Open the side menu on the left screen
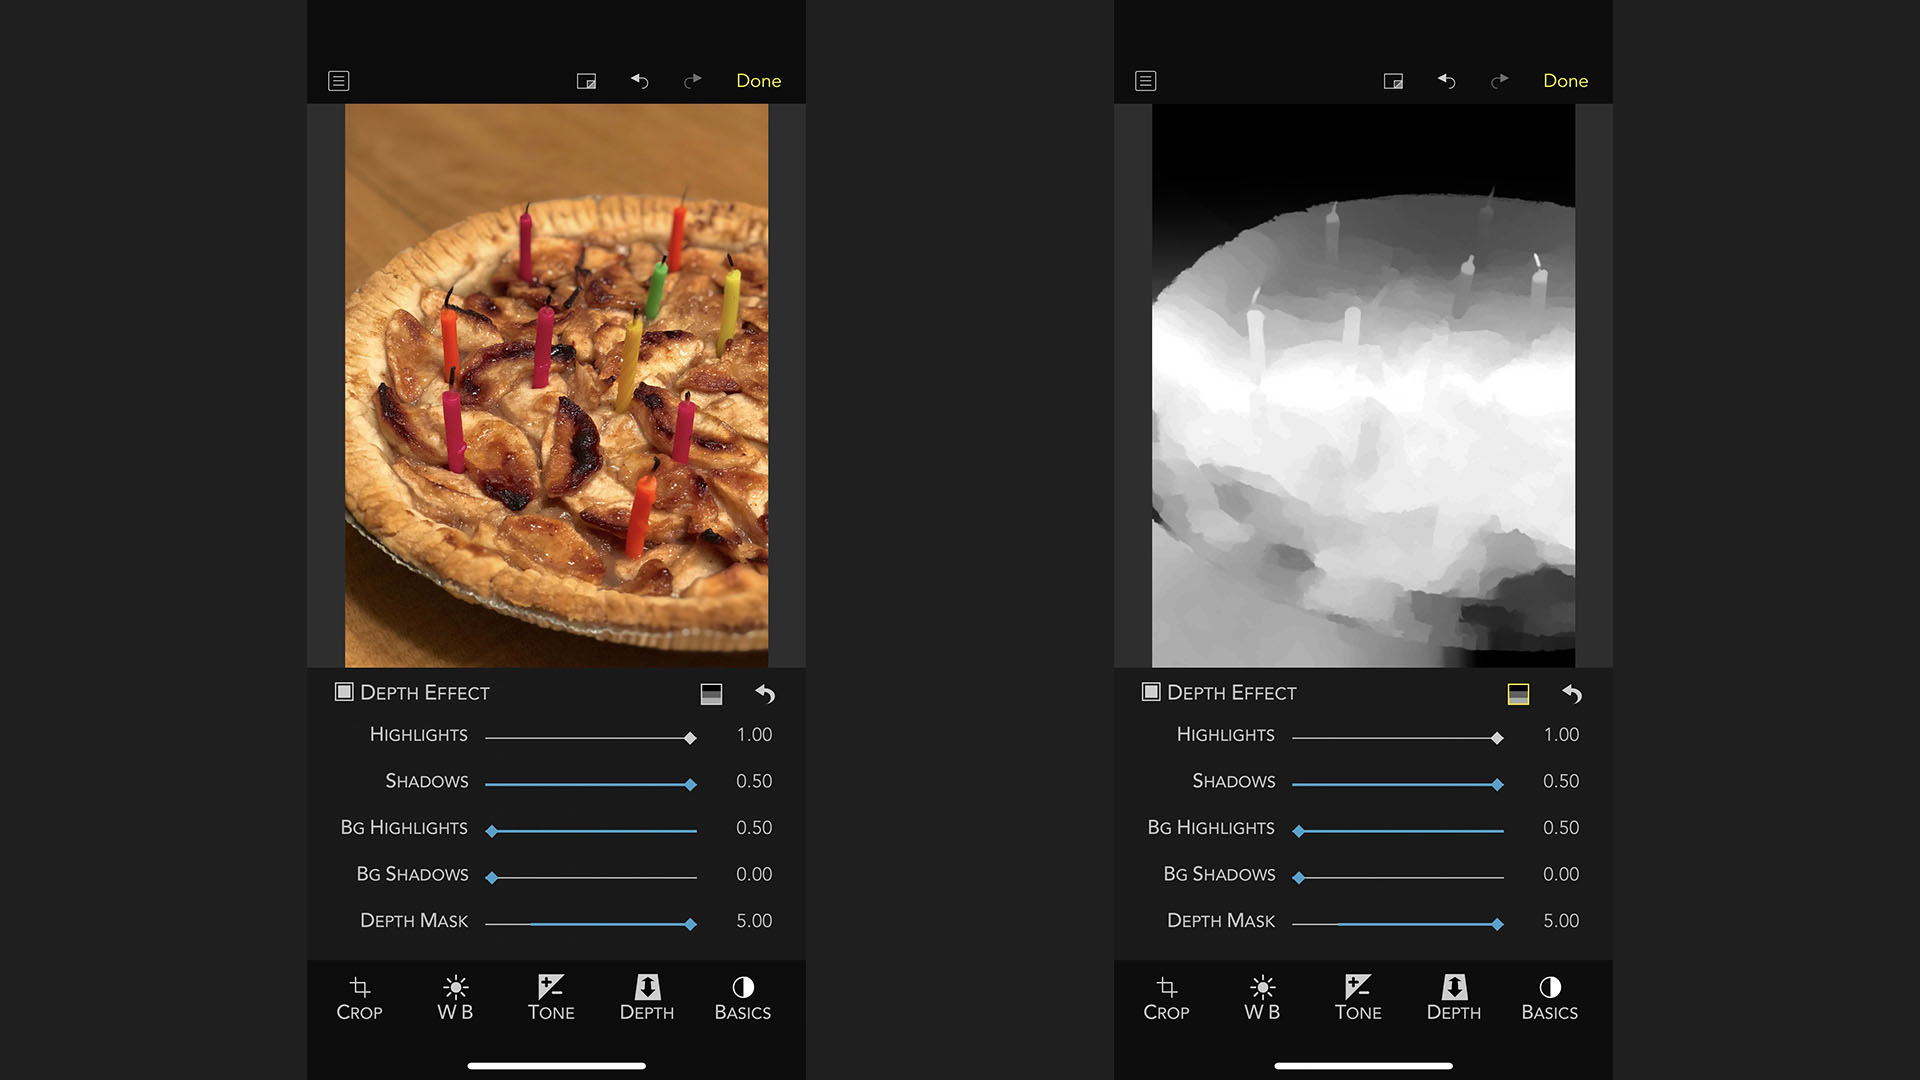This screenshot has height=1080, width=1920. click(338, 81)
